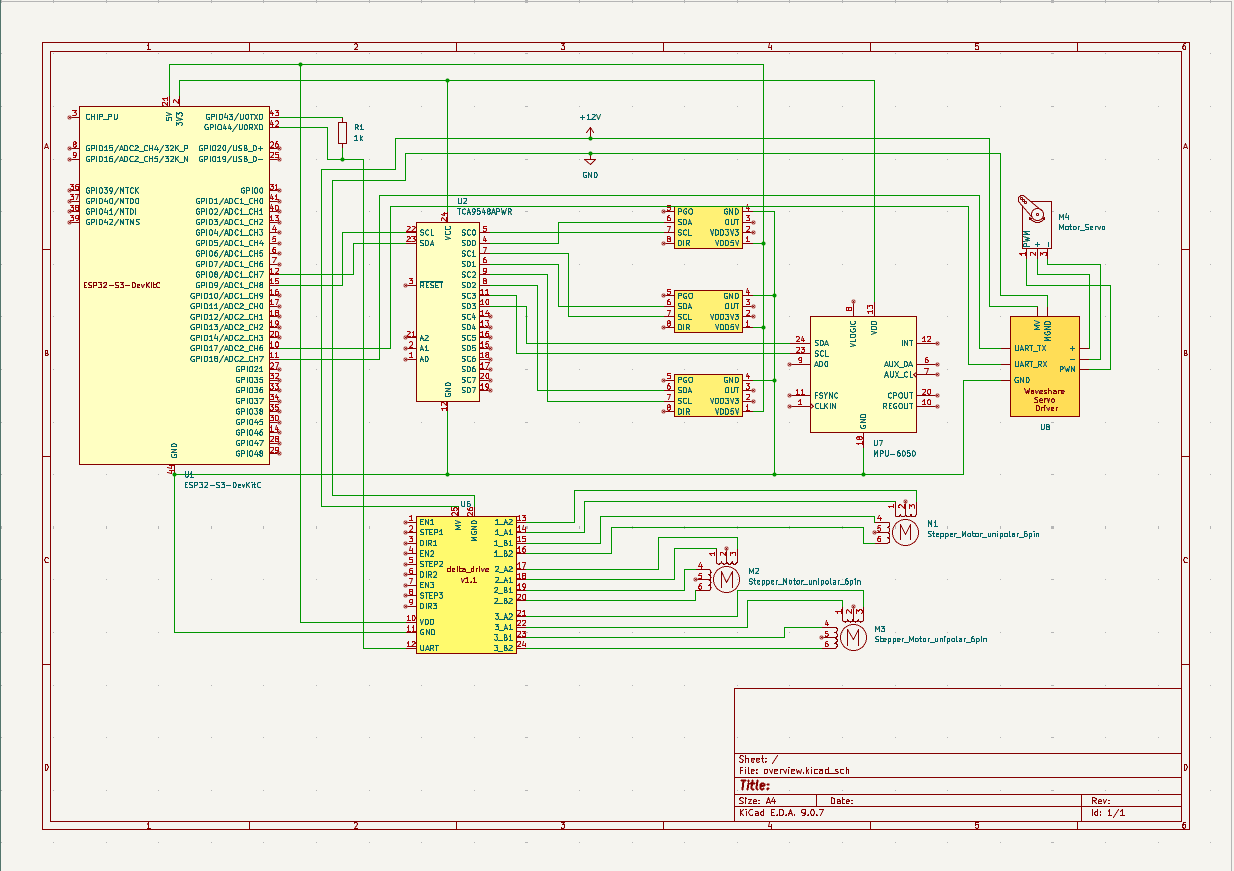Image resolution: width=1234 pixels, height=871 pixels.
Task: Click the 'GPIO39/MTCK' pin label
Action: point(112,190)
